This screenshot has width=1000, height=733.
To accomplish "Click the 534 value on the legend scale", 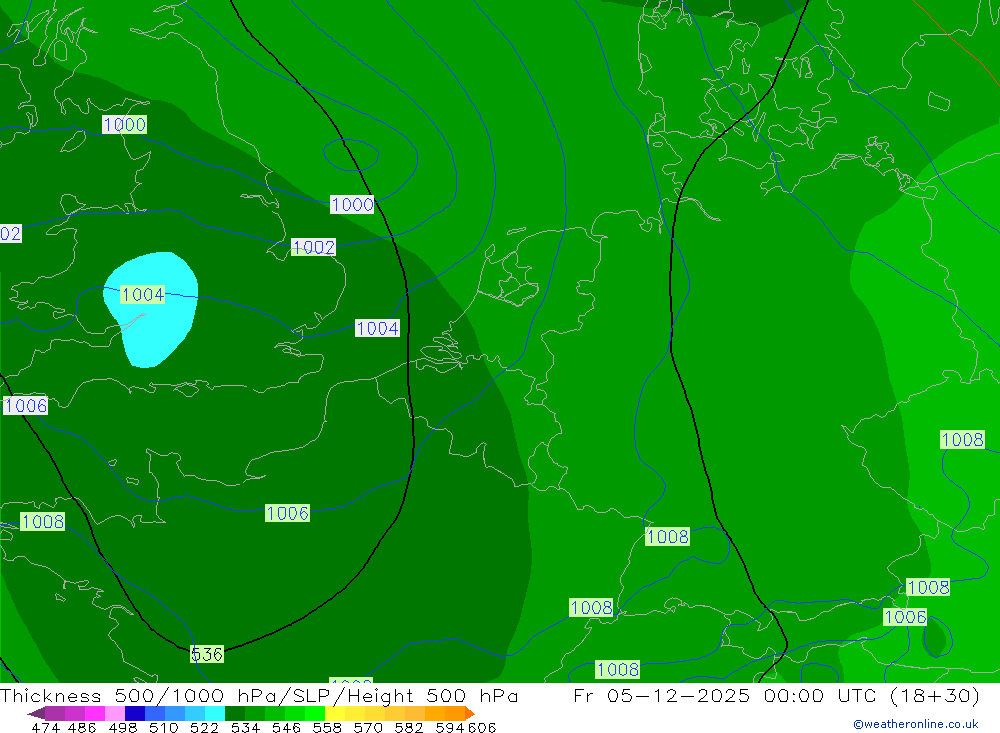I will tap(244, 727).
